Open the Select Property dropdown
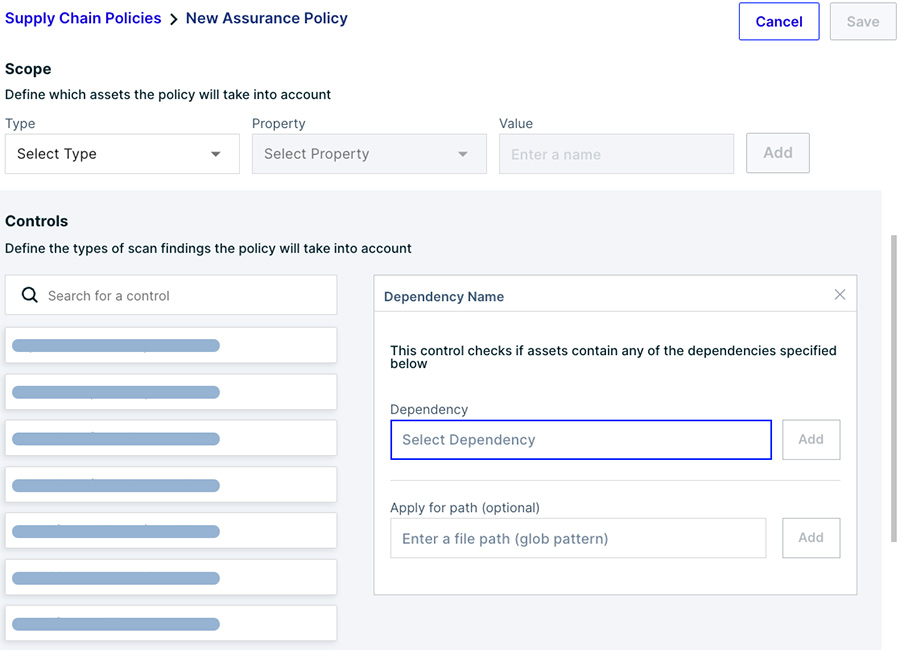The image size is (900, 650). pos(369,154)
